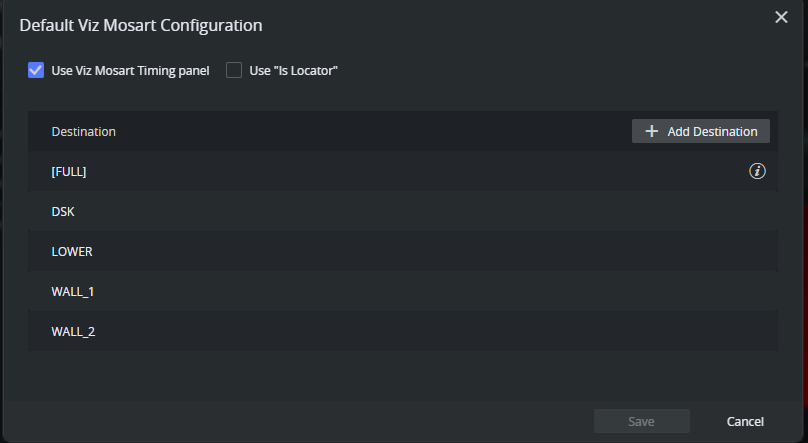Close the Viz Mosart Configuration dialog
808x443 pixels.
click(781, 17)
